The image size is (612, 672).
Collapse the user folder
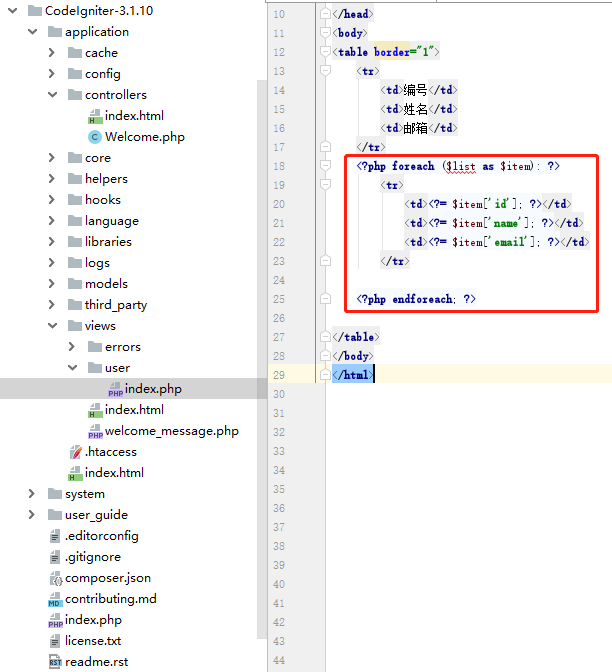[x=72, y=367]
